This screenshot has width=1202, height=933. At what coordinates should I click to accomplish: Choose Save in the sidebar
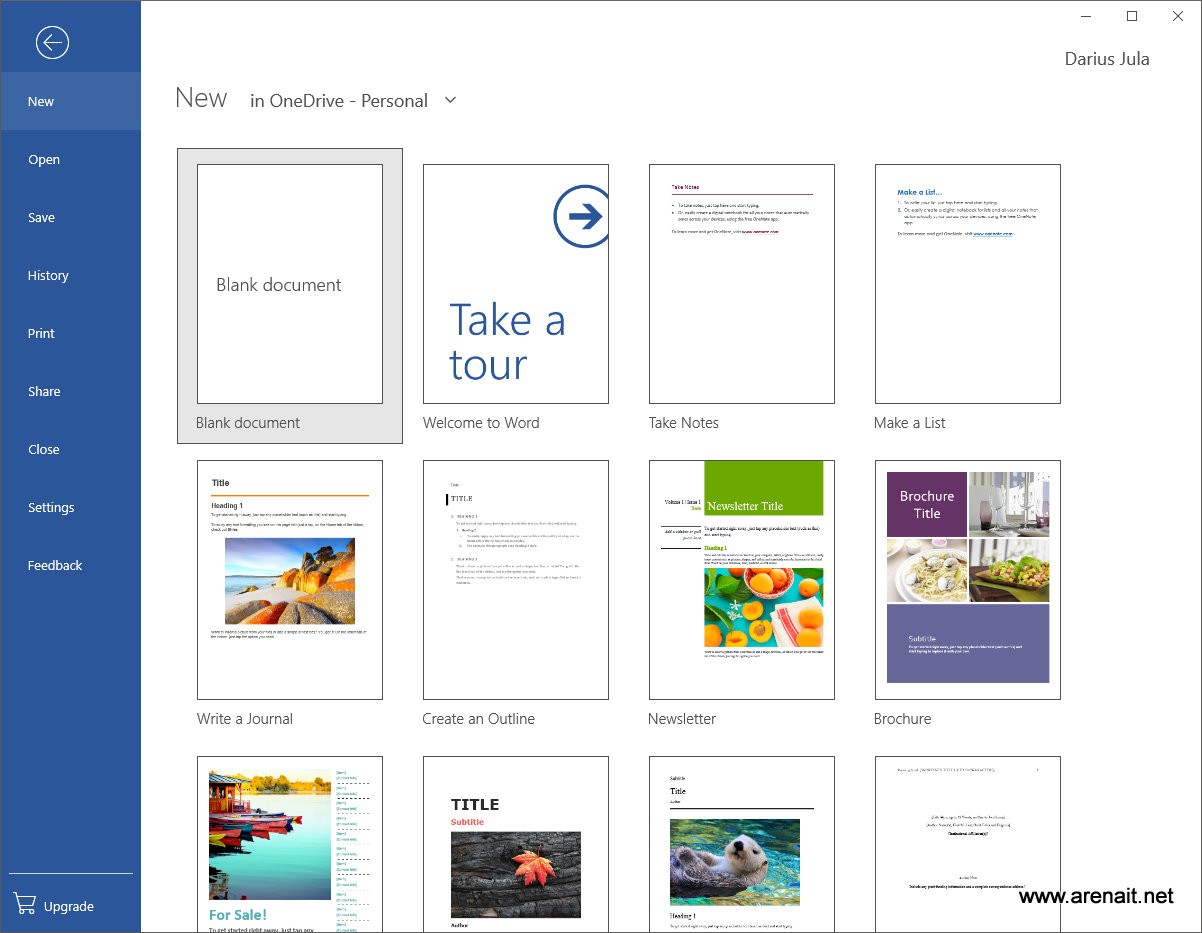point(41,217)
